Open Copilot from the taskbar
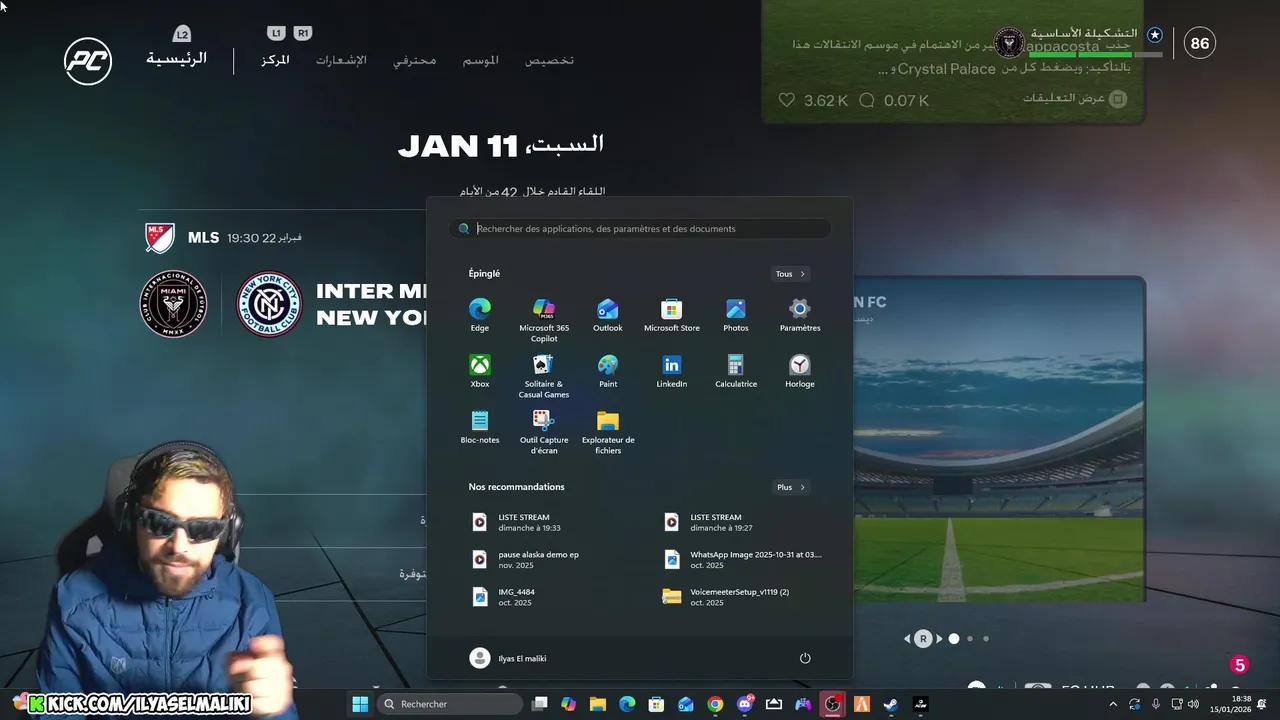The height and width of the screenshot is (720, 1280). point(569,704)
